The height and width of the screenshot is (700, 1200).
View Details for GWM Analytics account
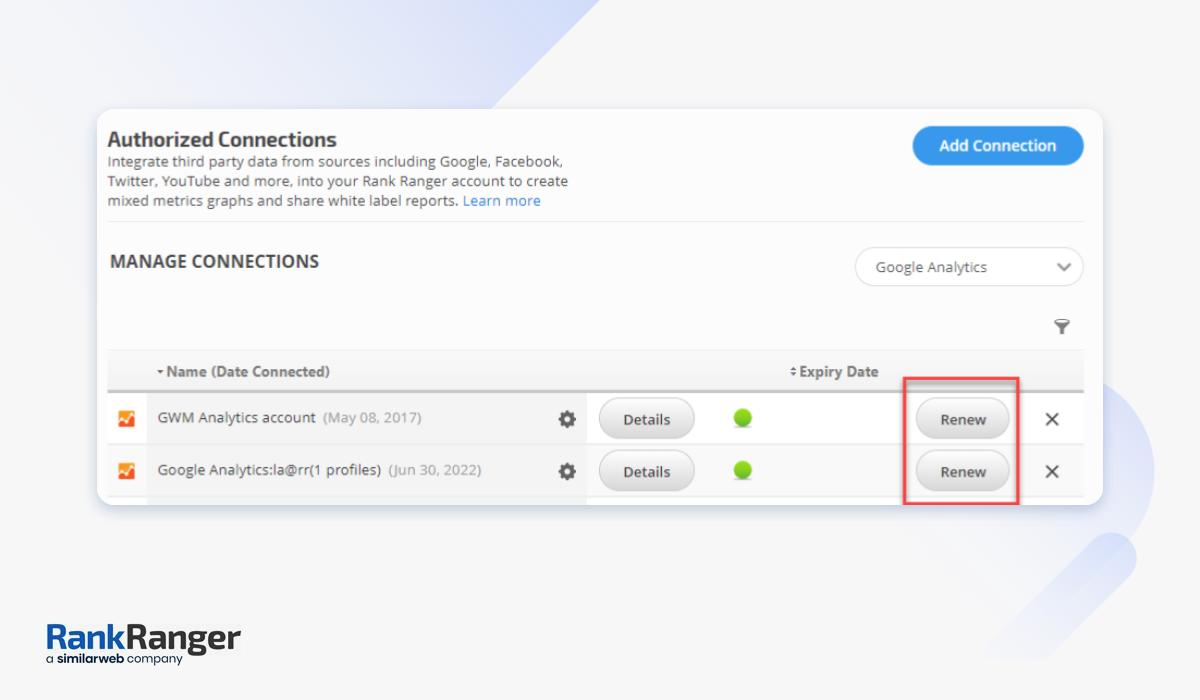tap(646, 420)
